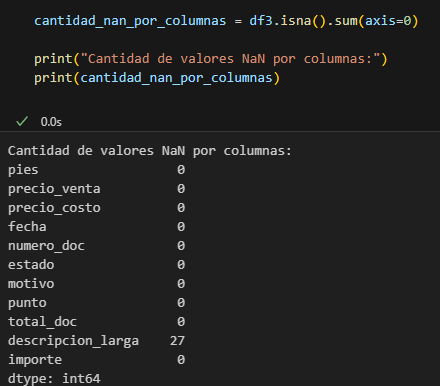Click the descripcion_larga label in output
This screenshot has height=386, width=440.
[x=73, y=341]
